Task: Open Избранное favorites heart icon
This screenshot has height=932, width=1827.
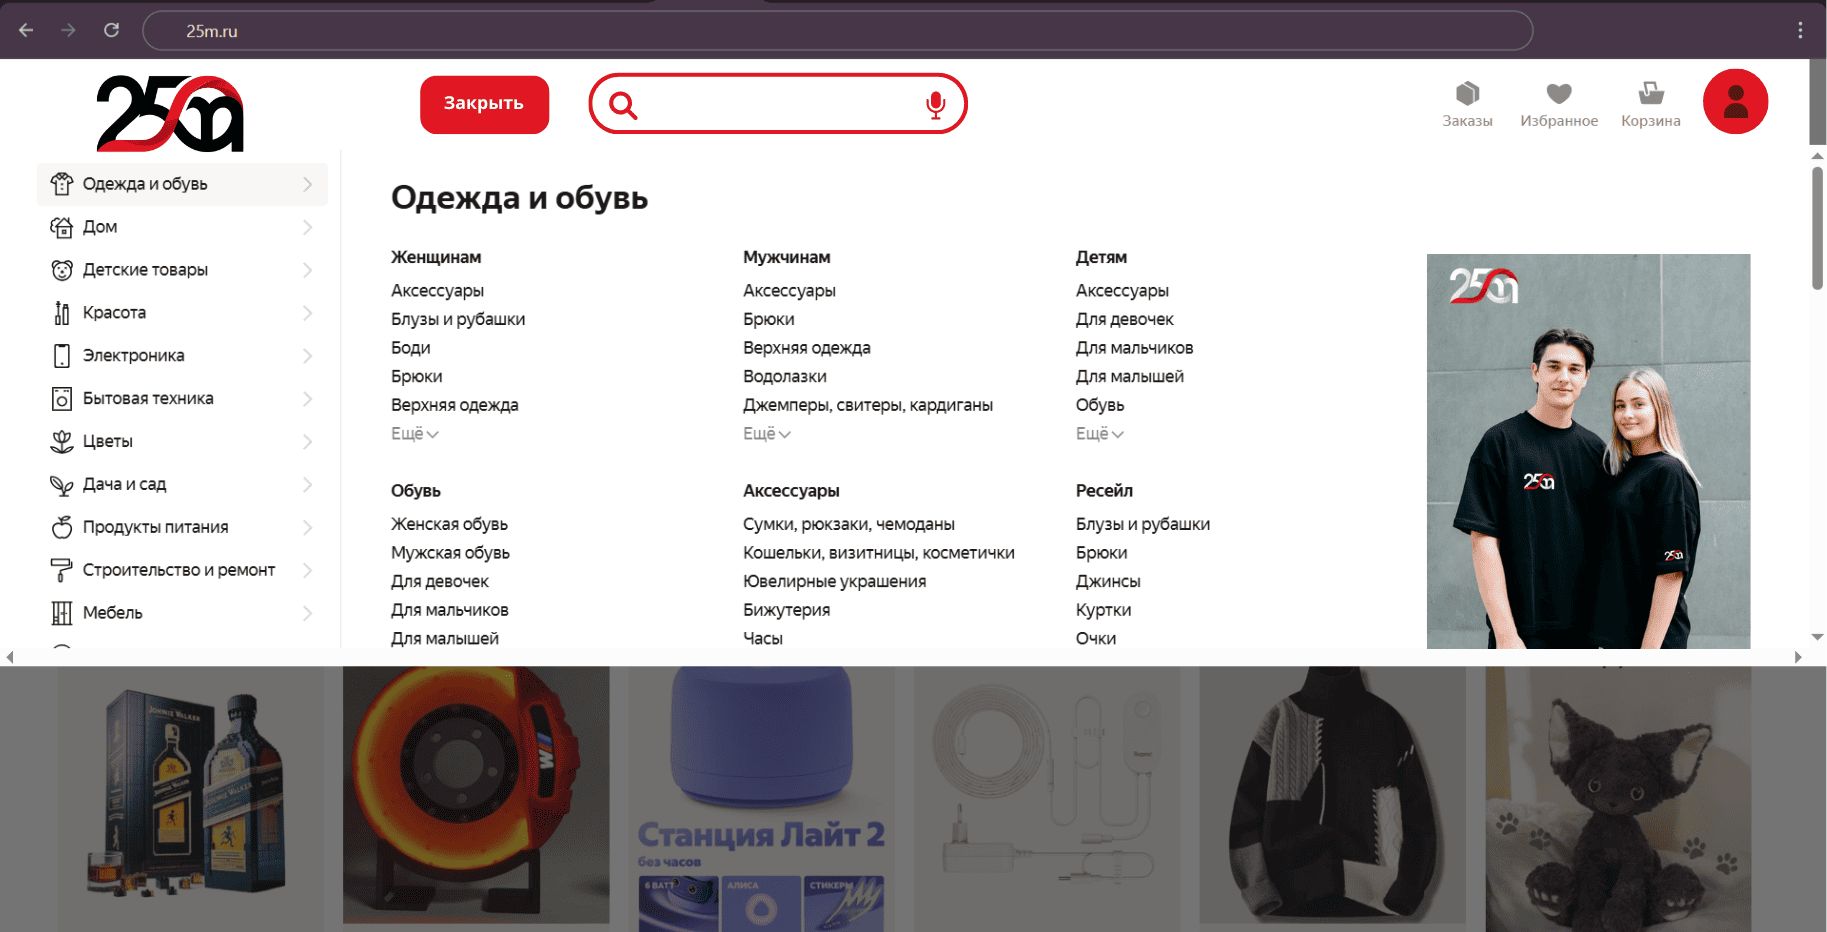Action: point(1558,95)
